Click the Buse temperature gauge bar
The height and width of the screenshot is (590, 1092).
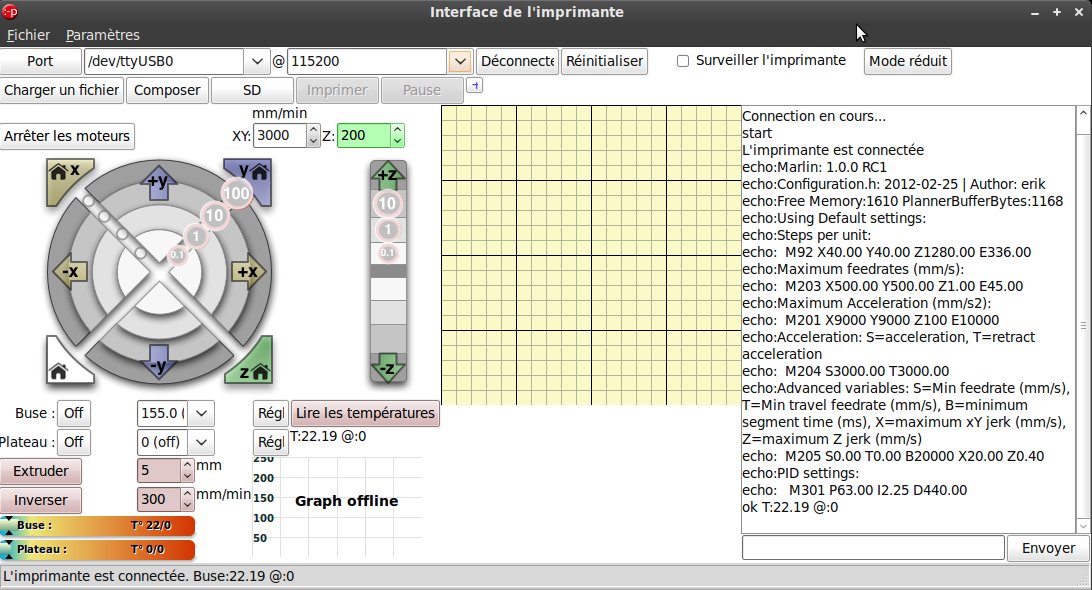[99, 525]
